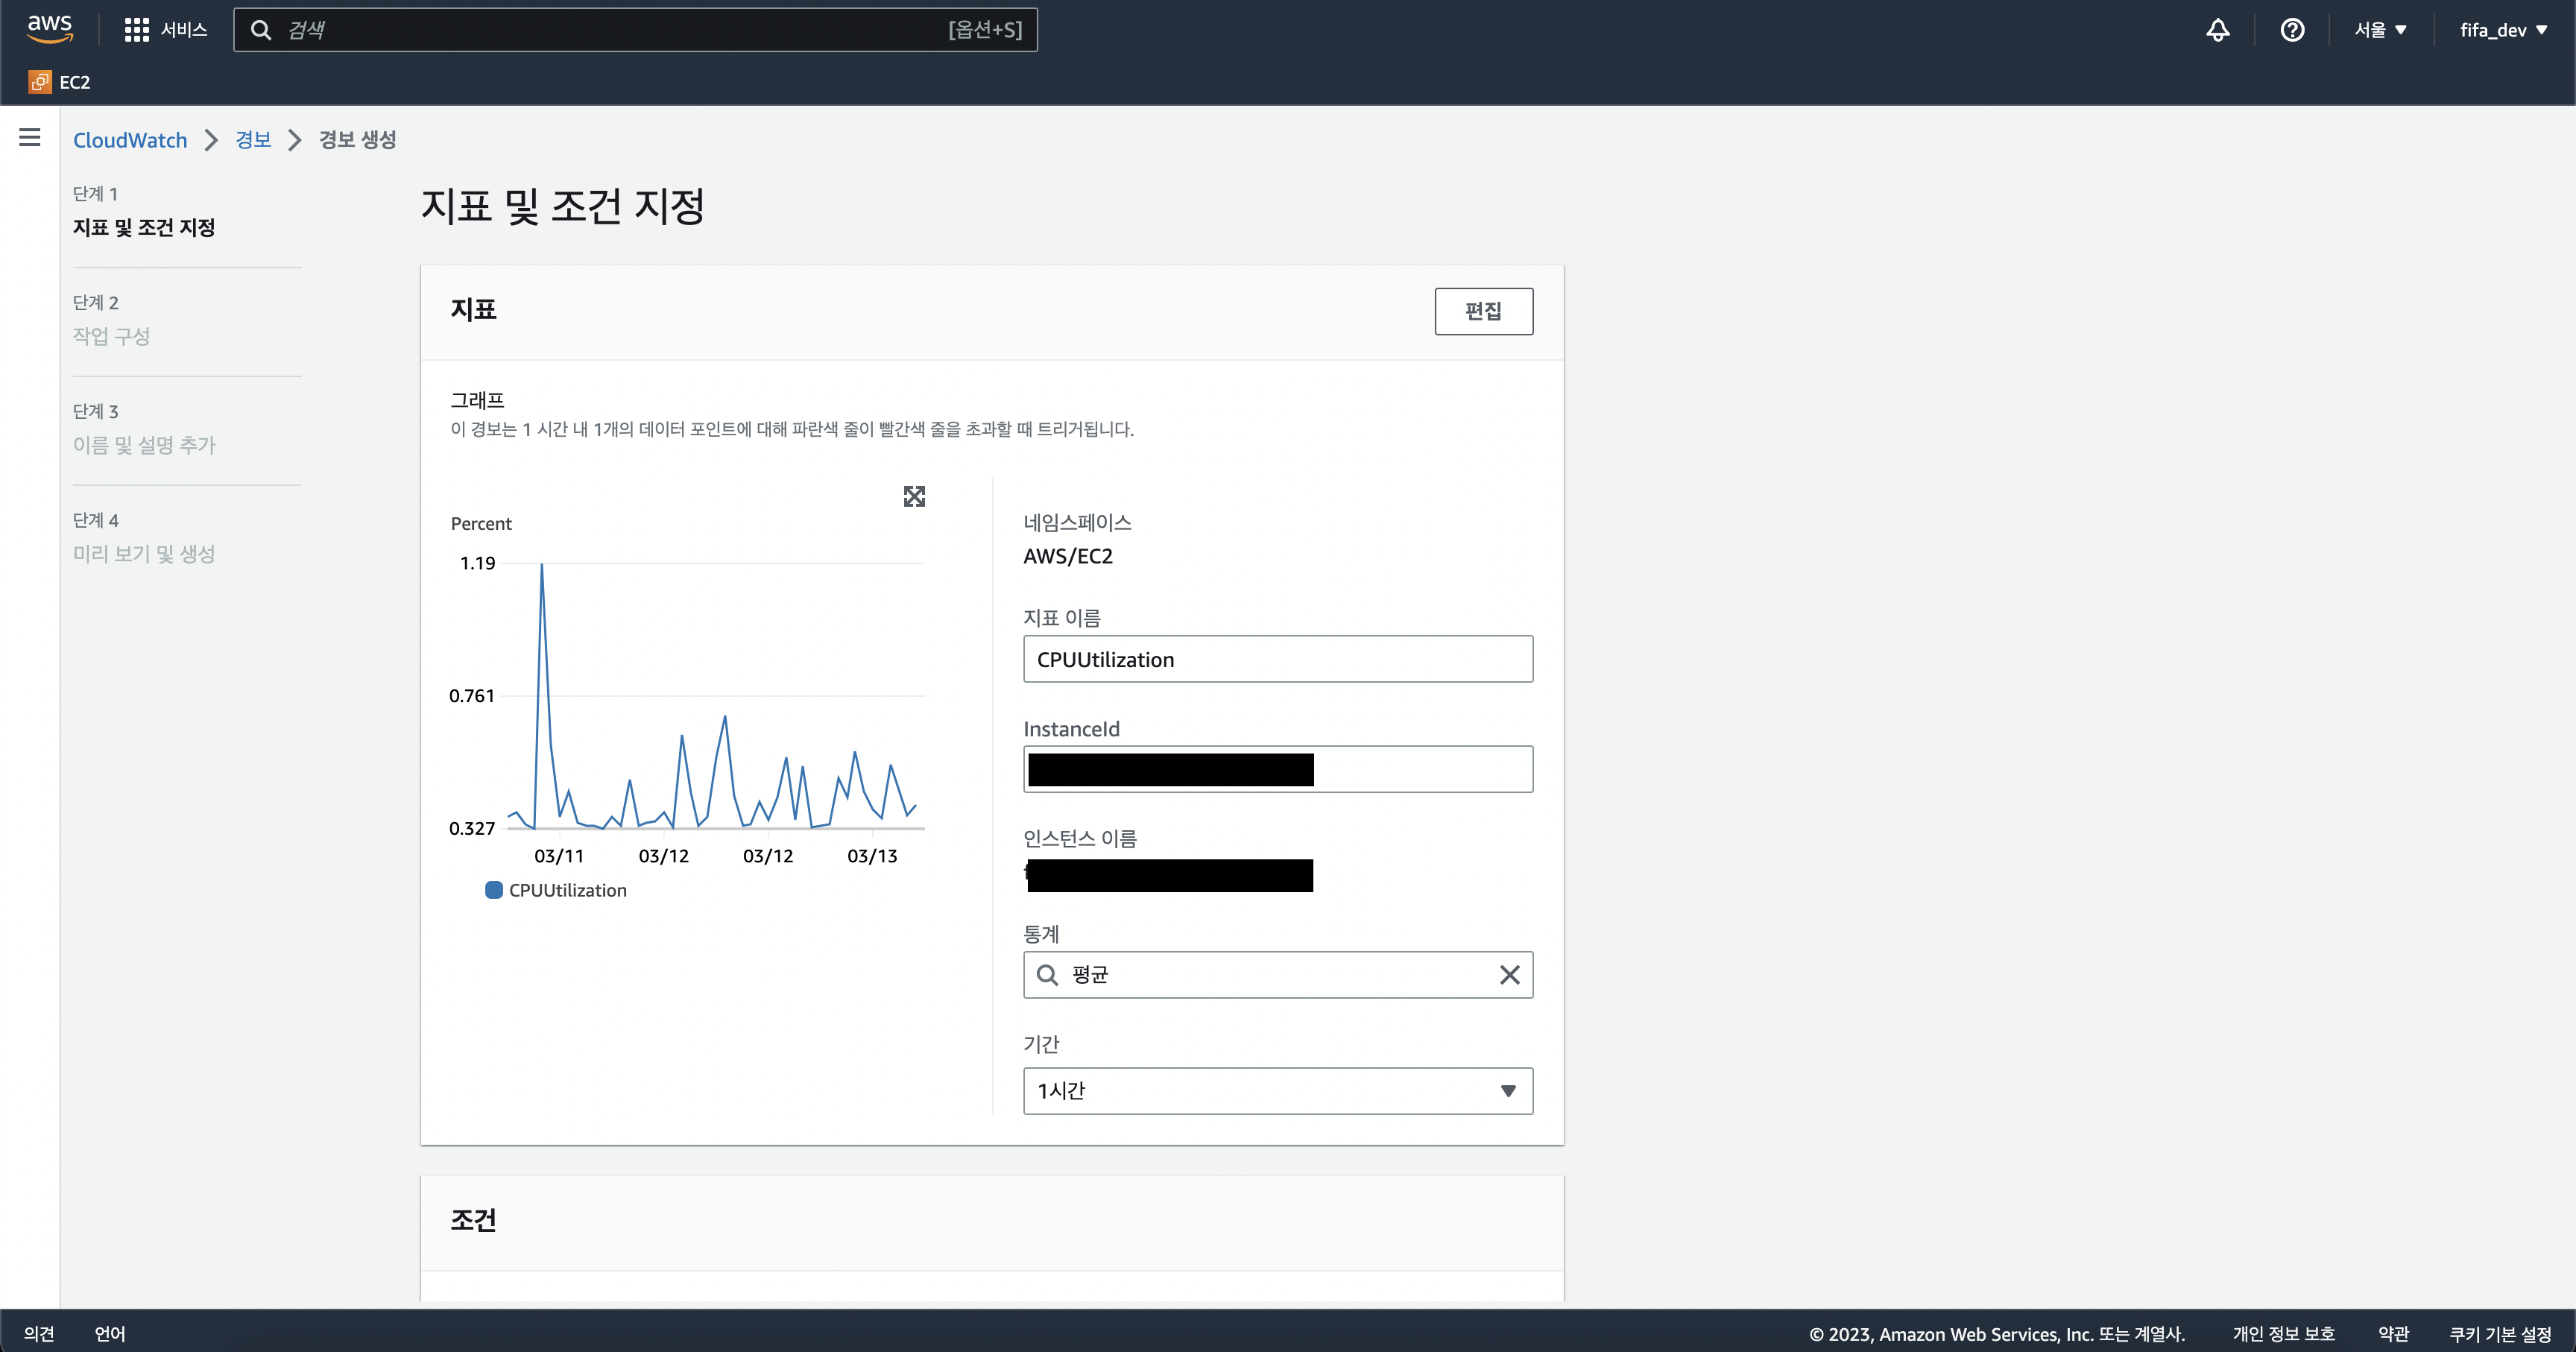Click the EC2 service shortcut icon
Viewport: 2576px width, 1352px height.
click(x=40, y=82)
